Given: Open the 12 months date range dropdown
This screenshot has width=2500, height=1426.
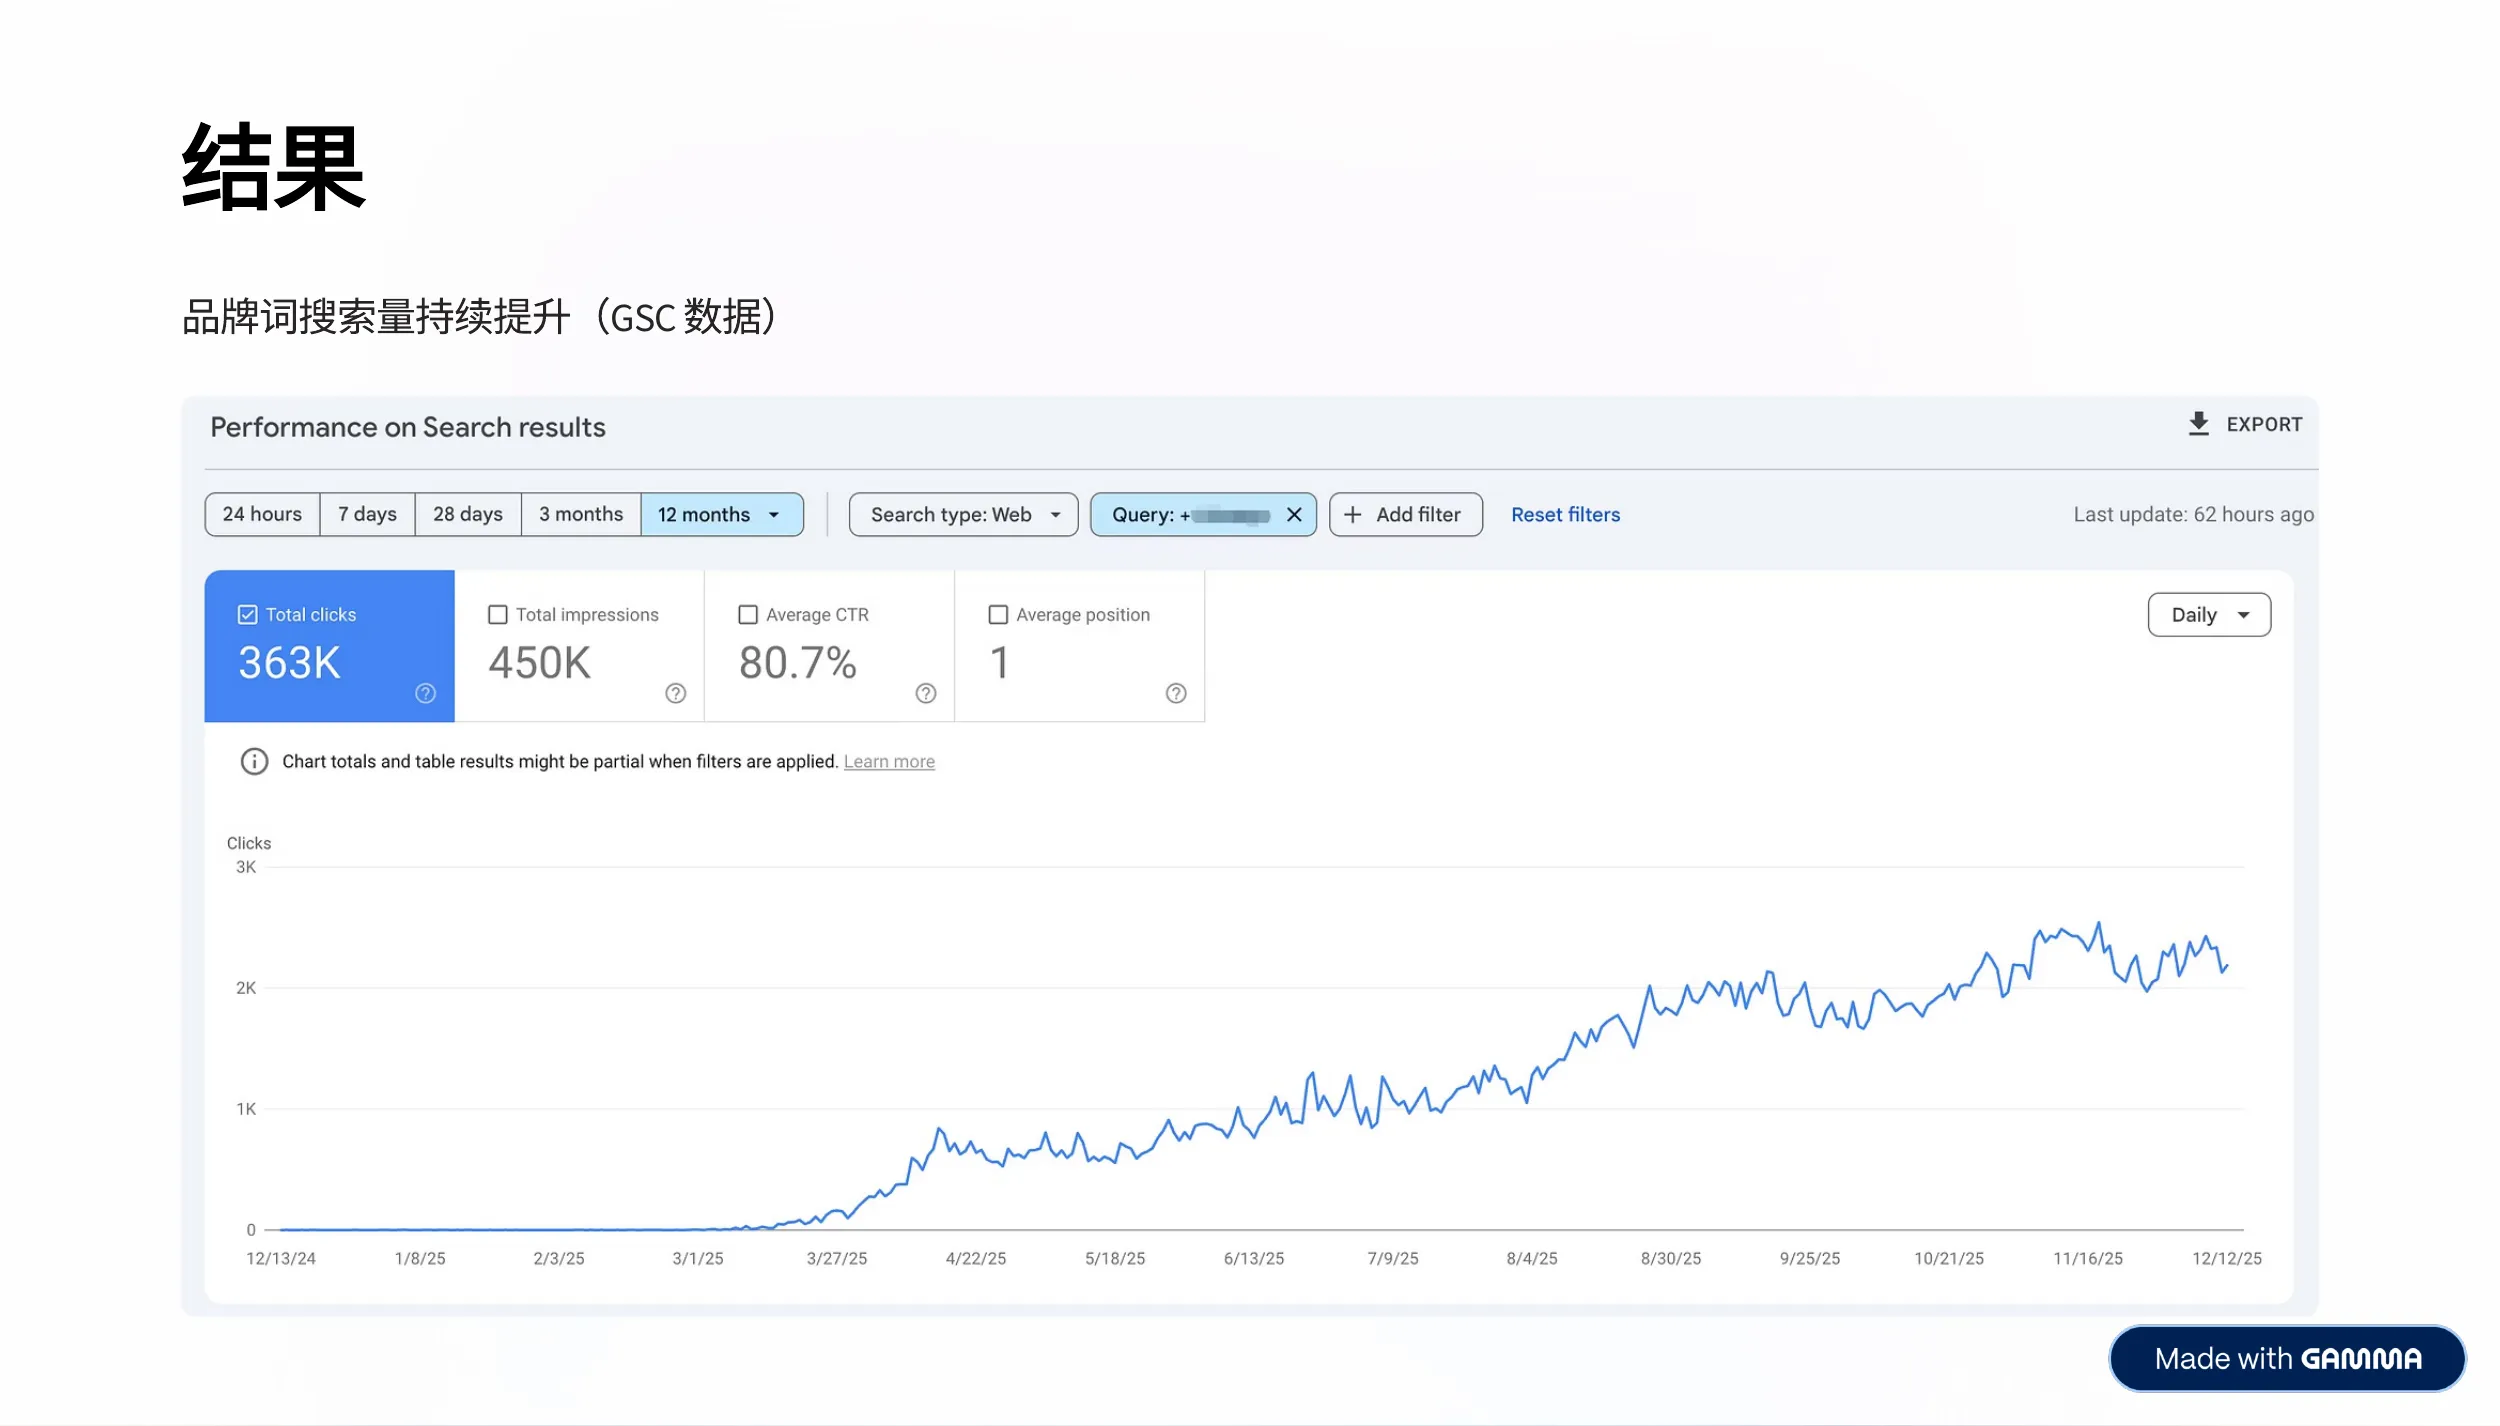Looking at the screenshot, I should [721, 514].
